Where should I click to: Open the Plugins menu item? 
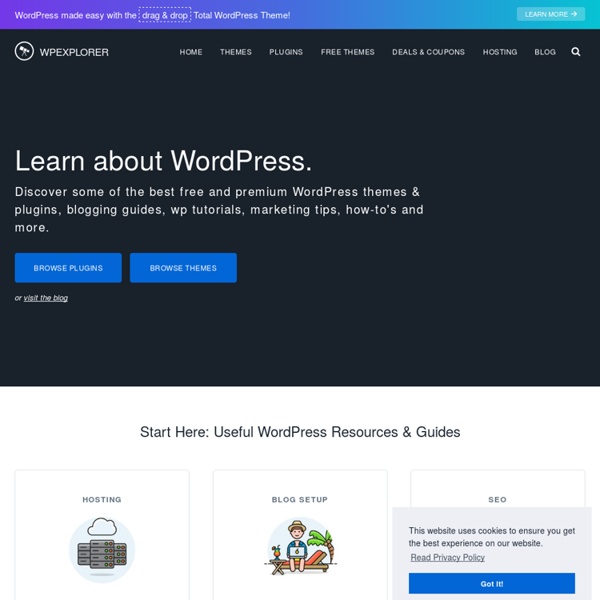click(286, 52)
